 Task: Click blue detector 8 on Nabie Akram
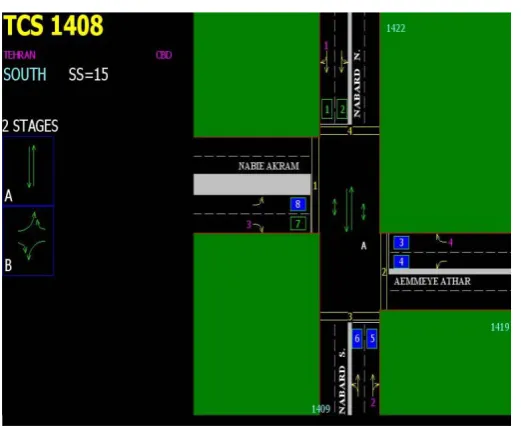(x=298, y=204)
